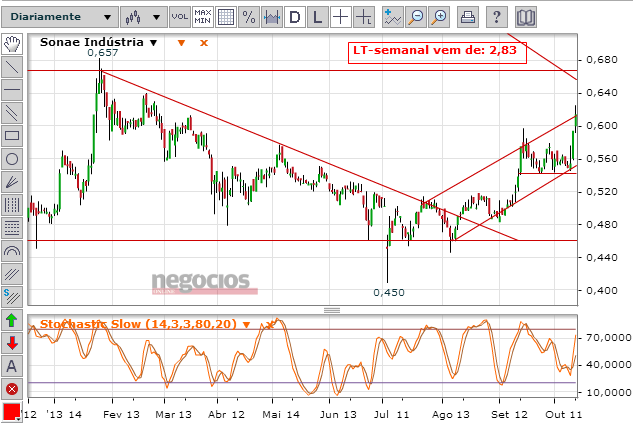Click the 0,680 price axis label
The width and height of the screenshot is (633, 430).
(x=602, y=60)
